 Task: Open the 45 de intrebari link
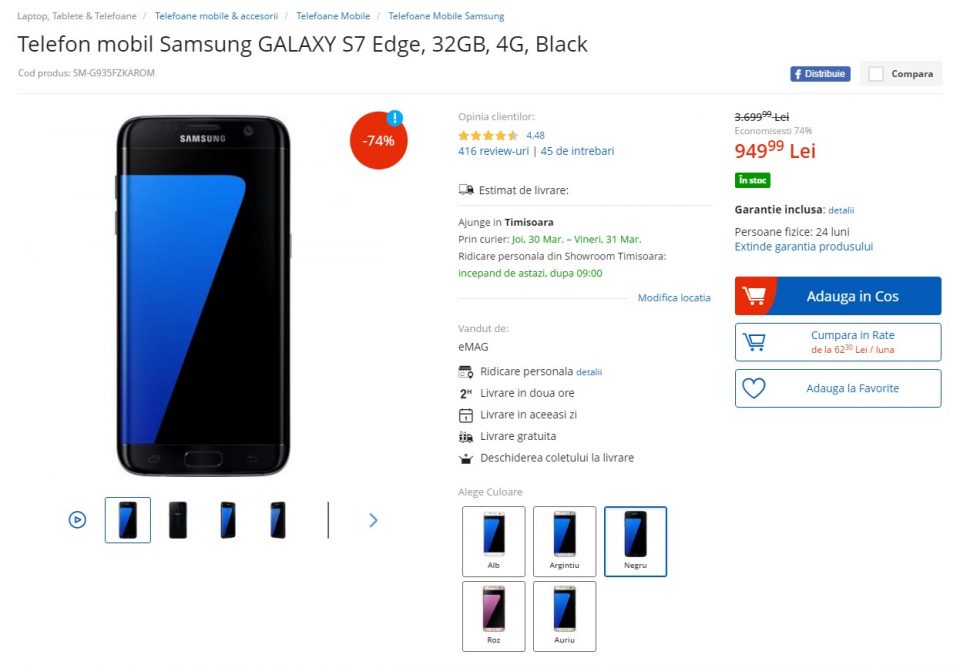(x=577, y=151)
